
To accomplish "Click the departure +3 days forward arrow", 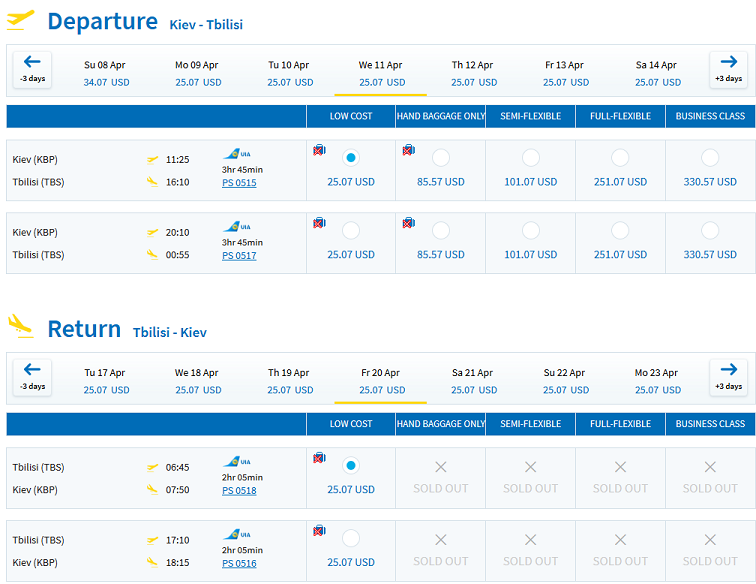I will tap(728, 70).
